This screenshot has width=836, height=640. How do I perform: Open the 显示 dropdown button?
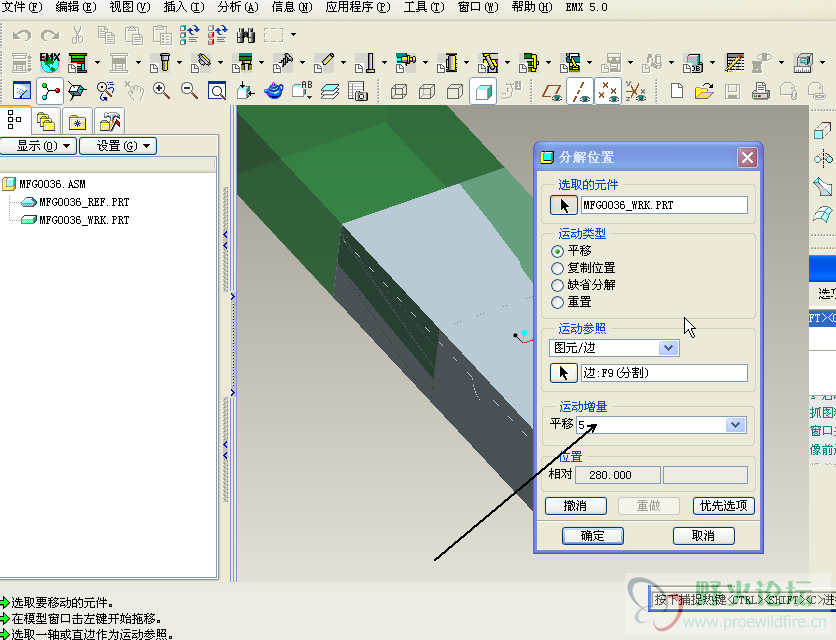pyautogui.click(x=38, y=146)
